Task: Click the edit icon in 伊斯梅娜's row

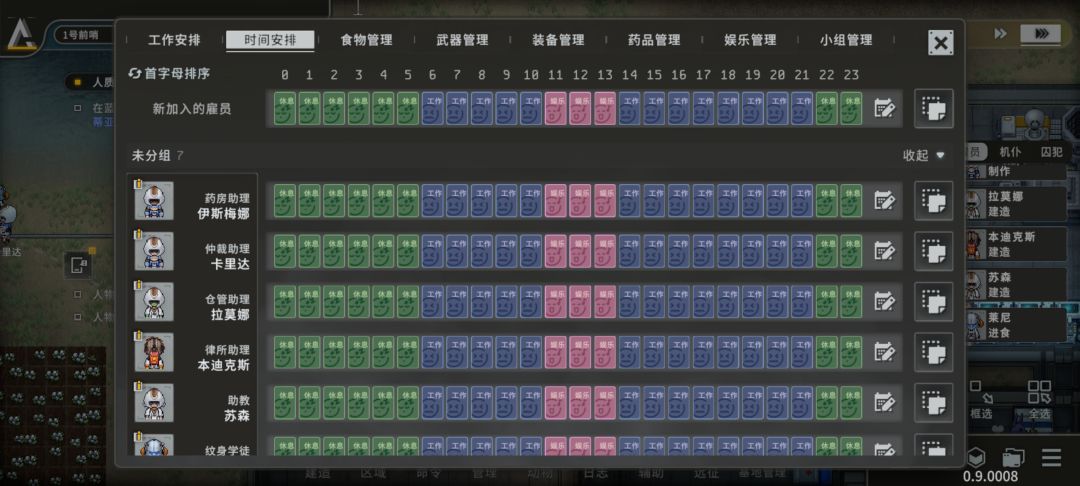Action: [x=884, y=200]
